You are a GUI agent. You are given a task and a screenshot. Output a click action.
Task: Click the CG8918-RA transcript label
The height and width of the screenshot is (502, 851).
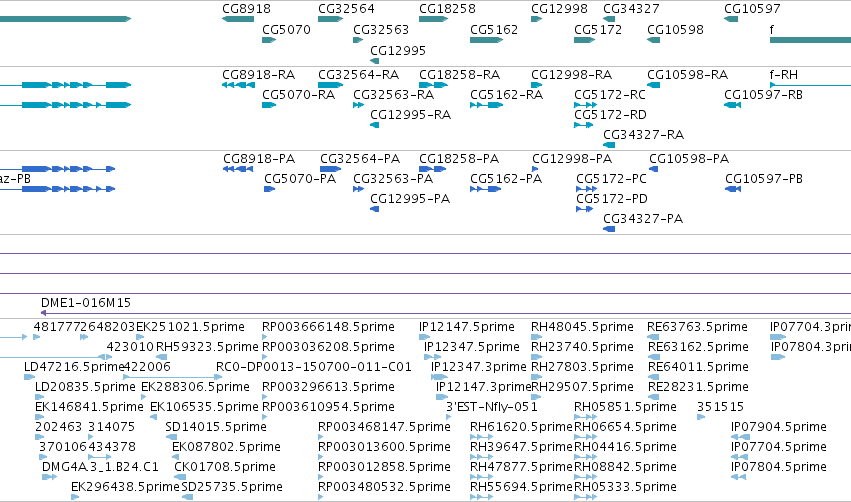(258, 74)
